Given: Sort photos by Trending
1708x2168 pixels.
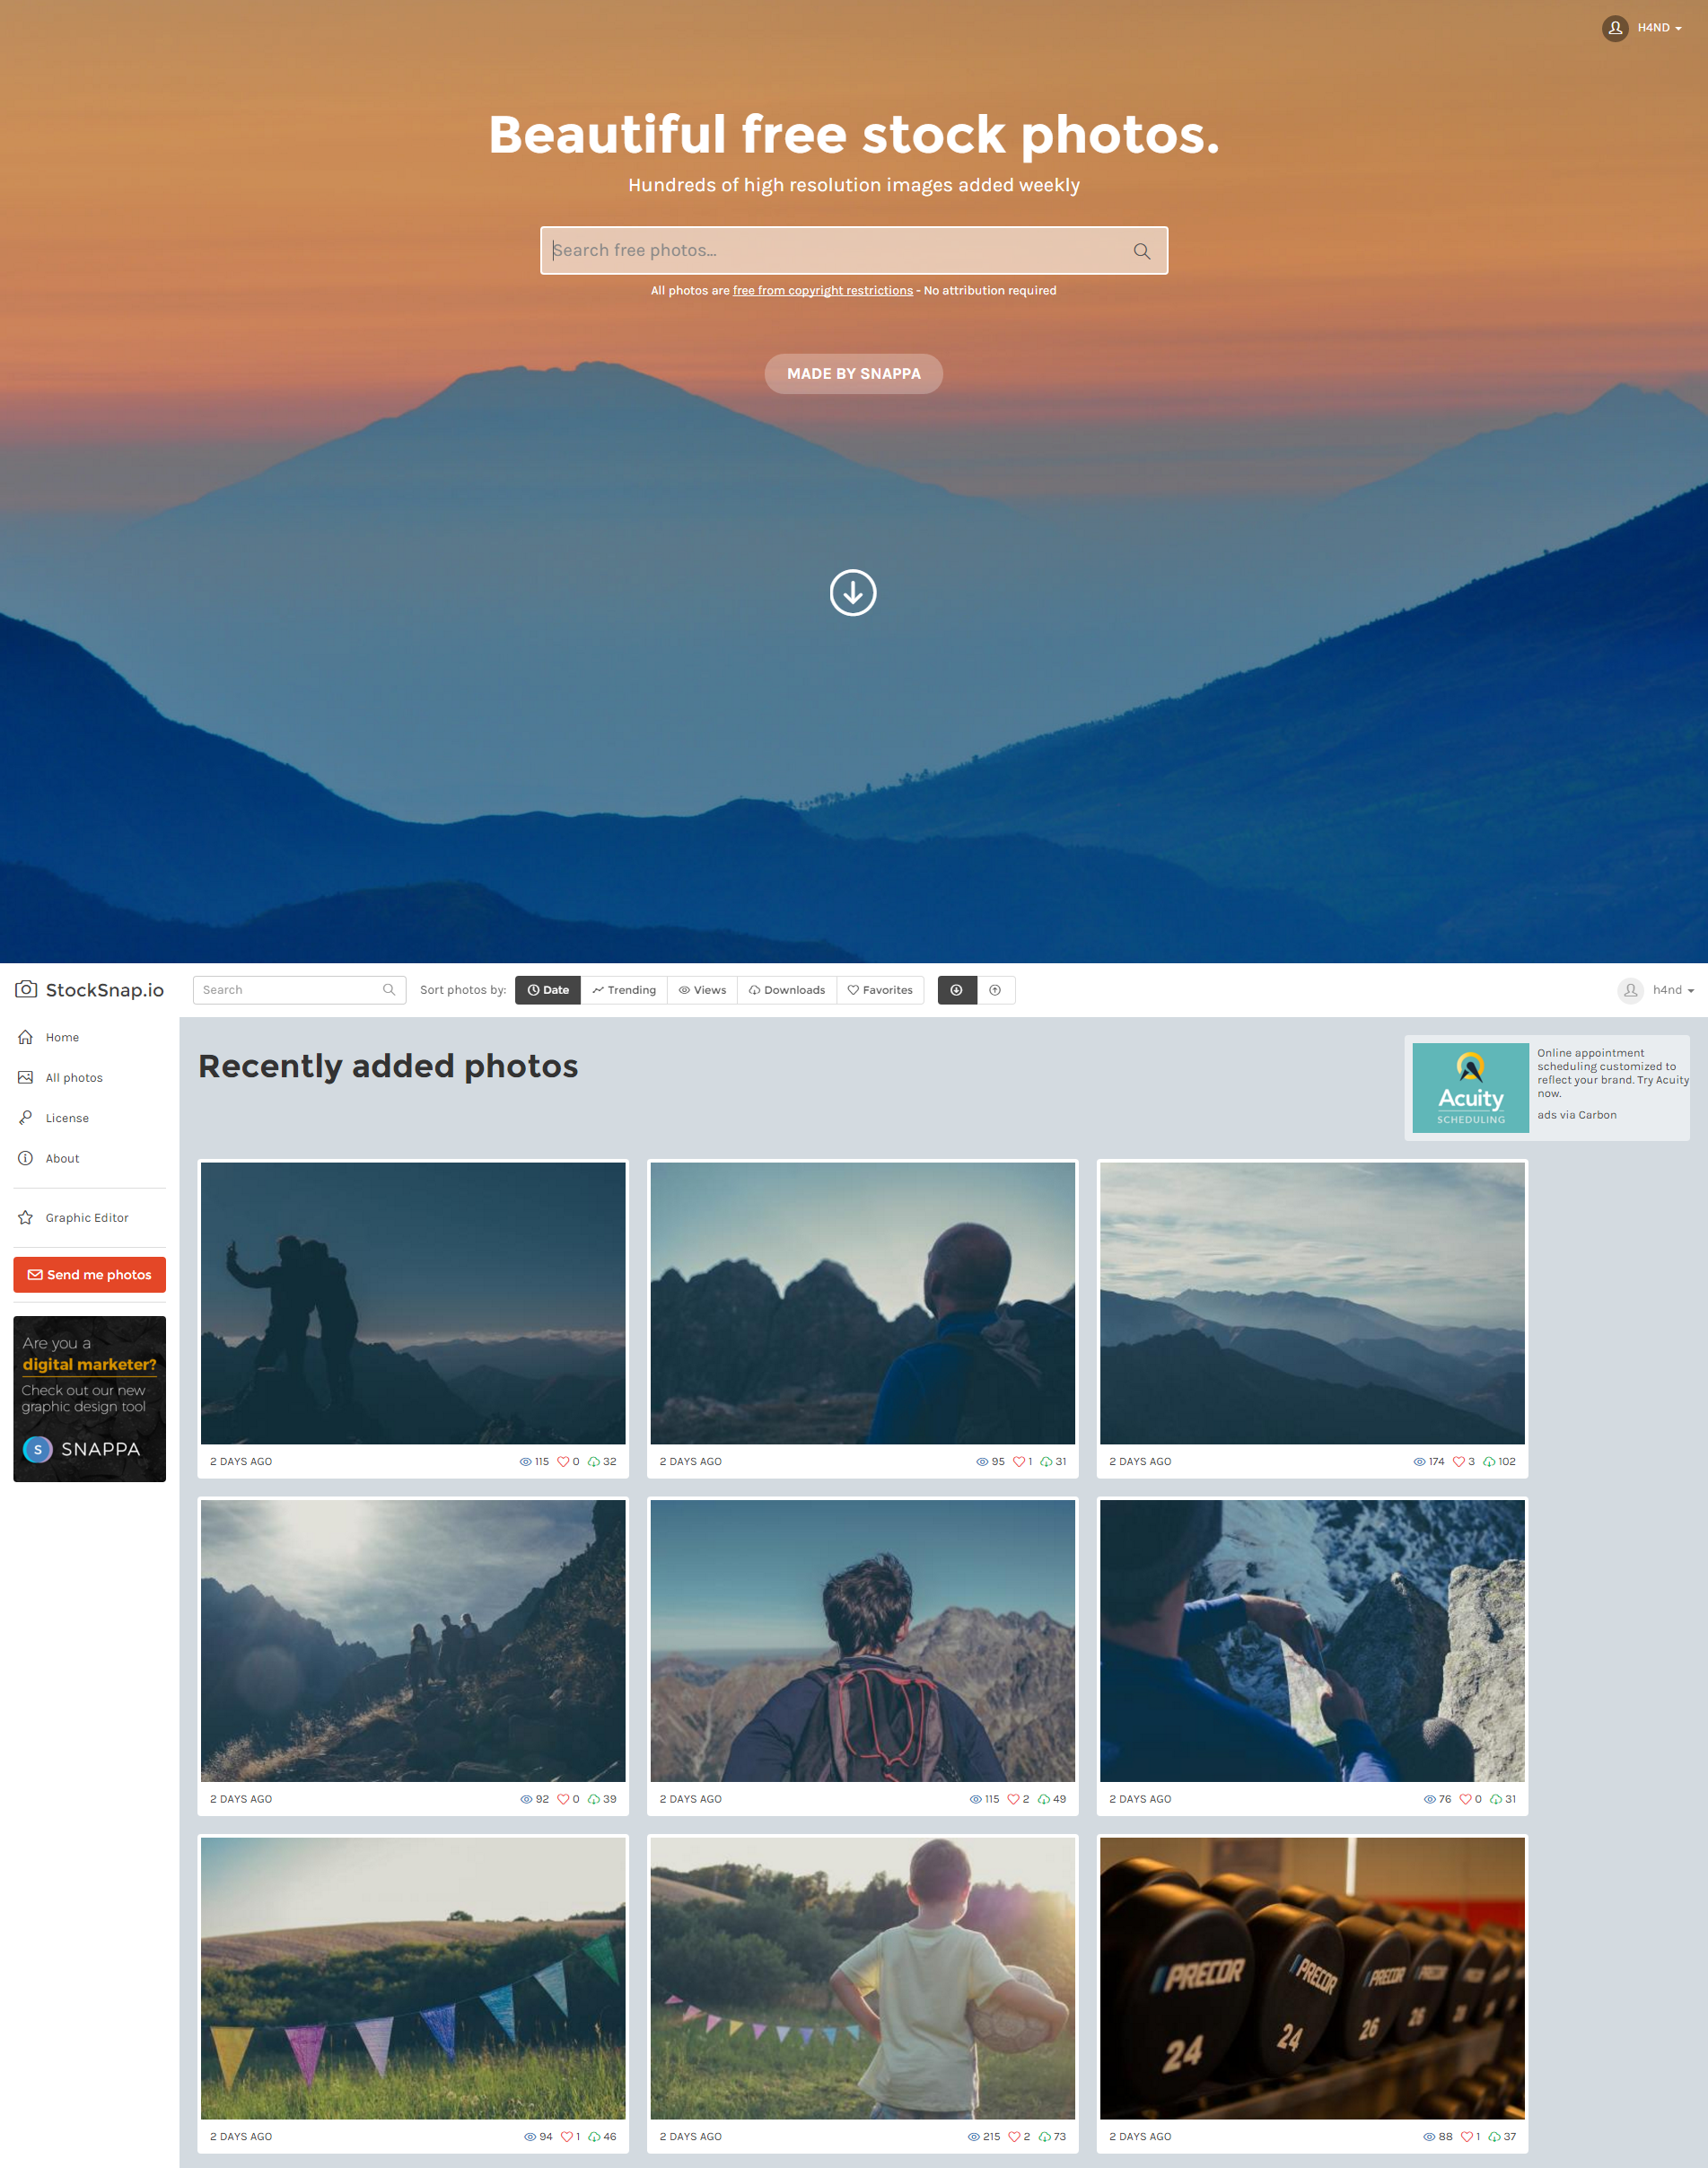Looking at the screenshot, I should tap(624, 990).
